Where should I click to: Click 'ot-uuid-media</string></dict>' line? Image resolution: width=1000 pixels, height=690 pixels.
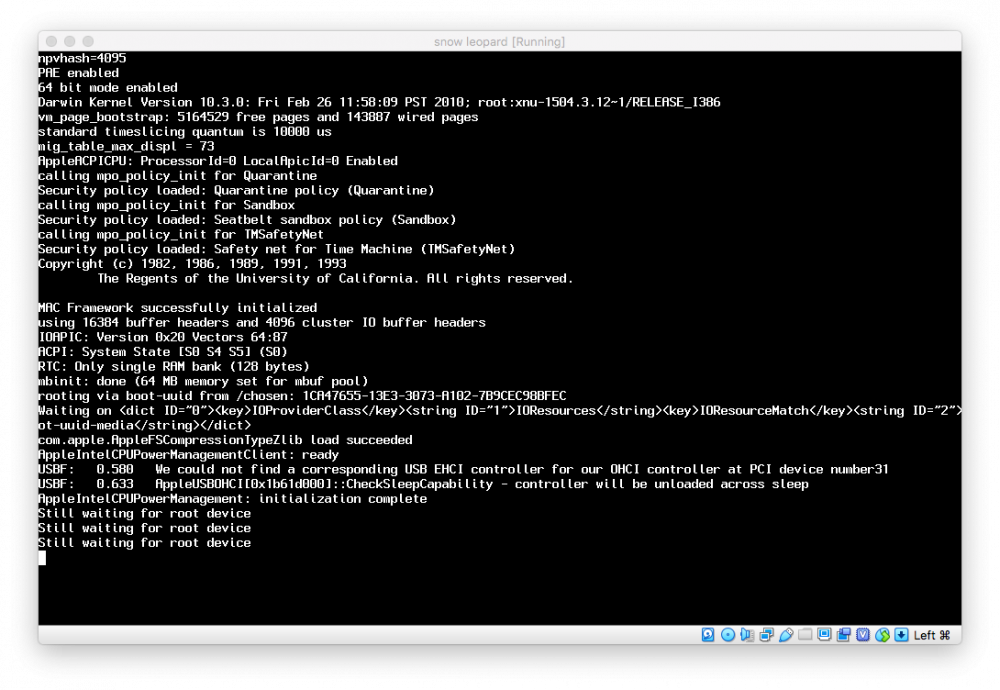pyautogui.click(x=145, y=425)
